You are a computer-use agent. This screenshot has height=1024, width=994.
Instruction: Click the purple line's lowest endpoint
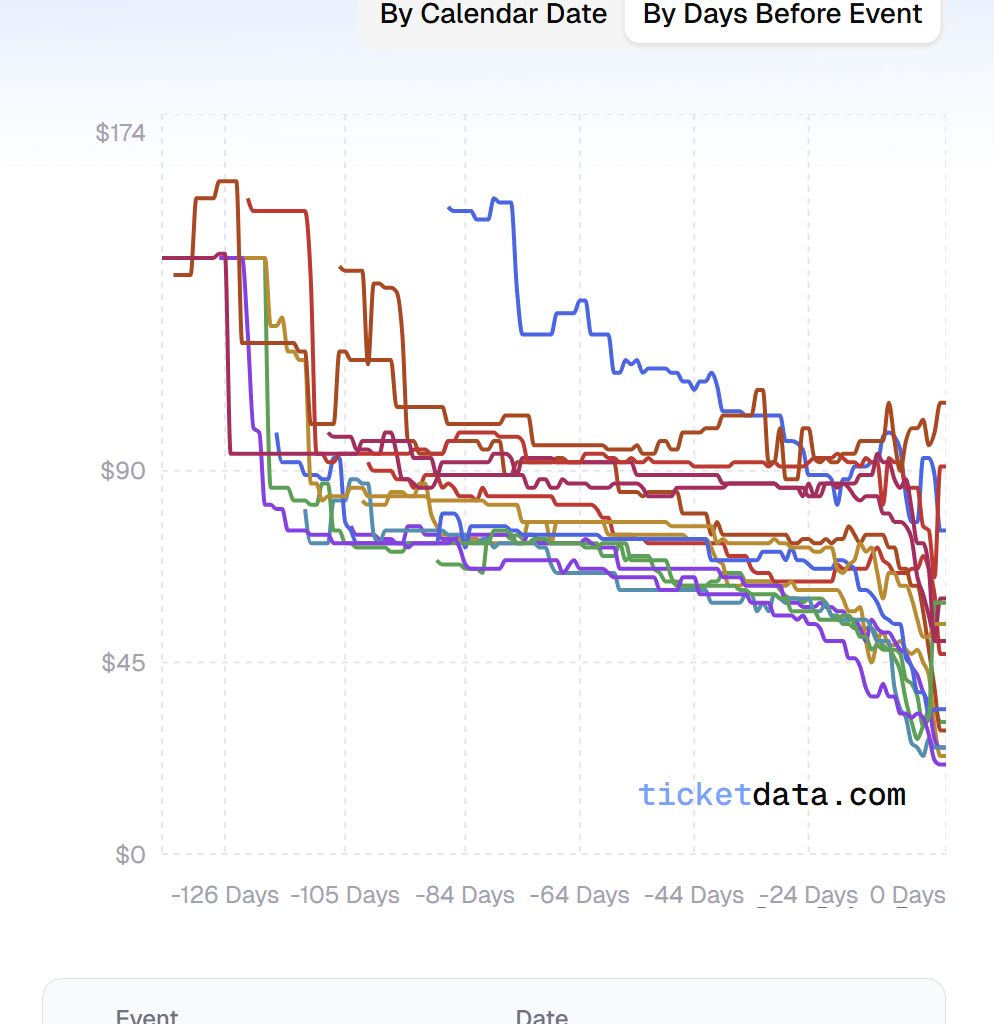pos(942,765)
